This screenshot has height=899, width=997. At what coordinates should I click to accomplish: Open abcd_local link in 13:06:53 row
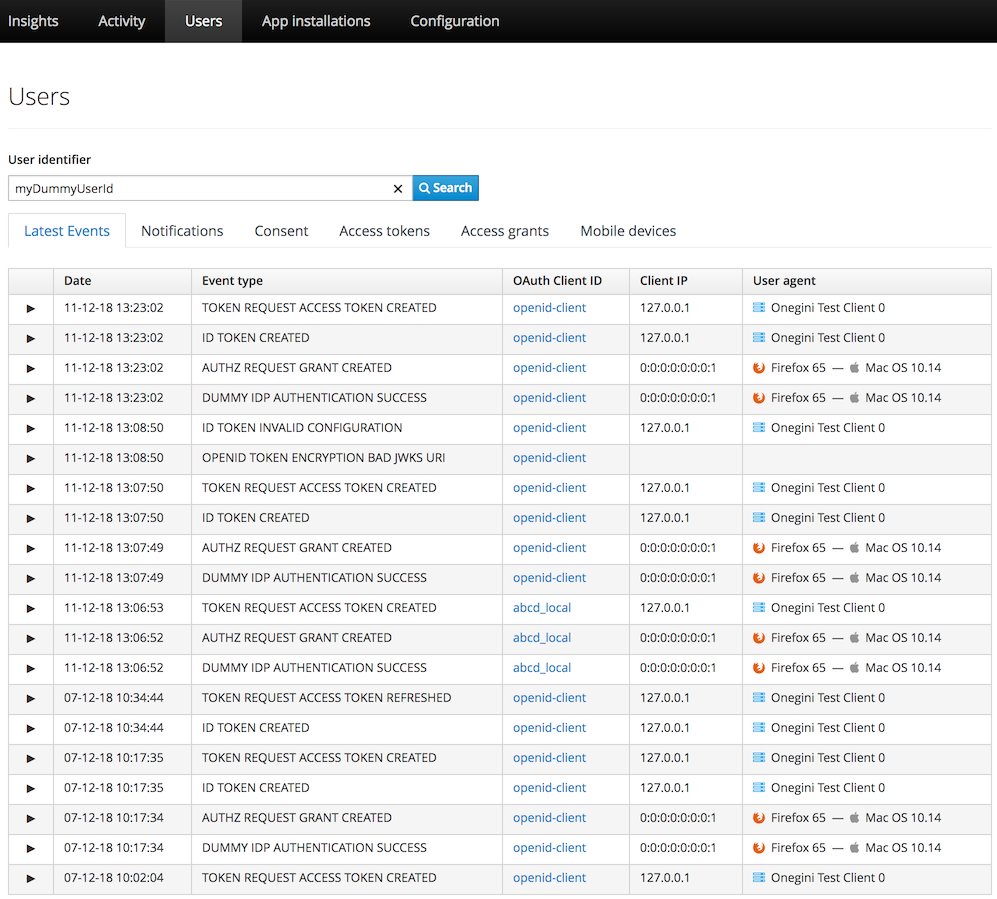[x=542, y=608]
